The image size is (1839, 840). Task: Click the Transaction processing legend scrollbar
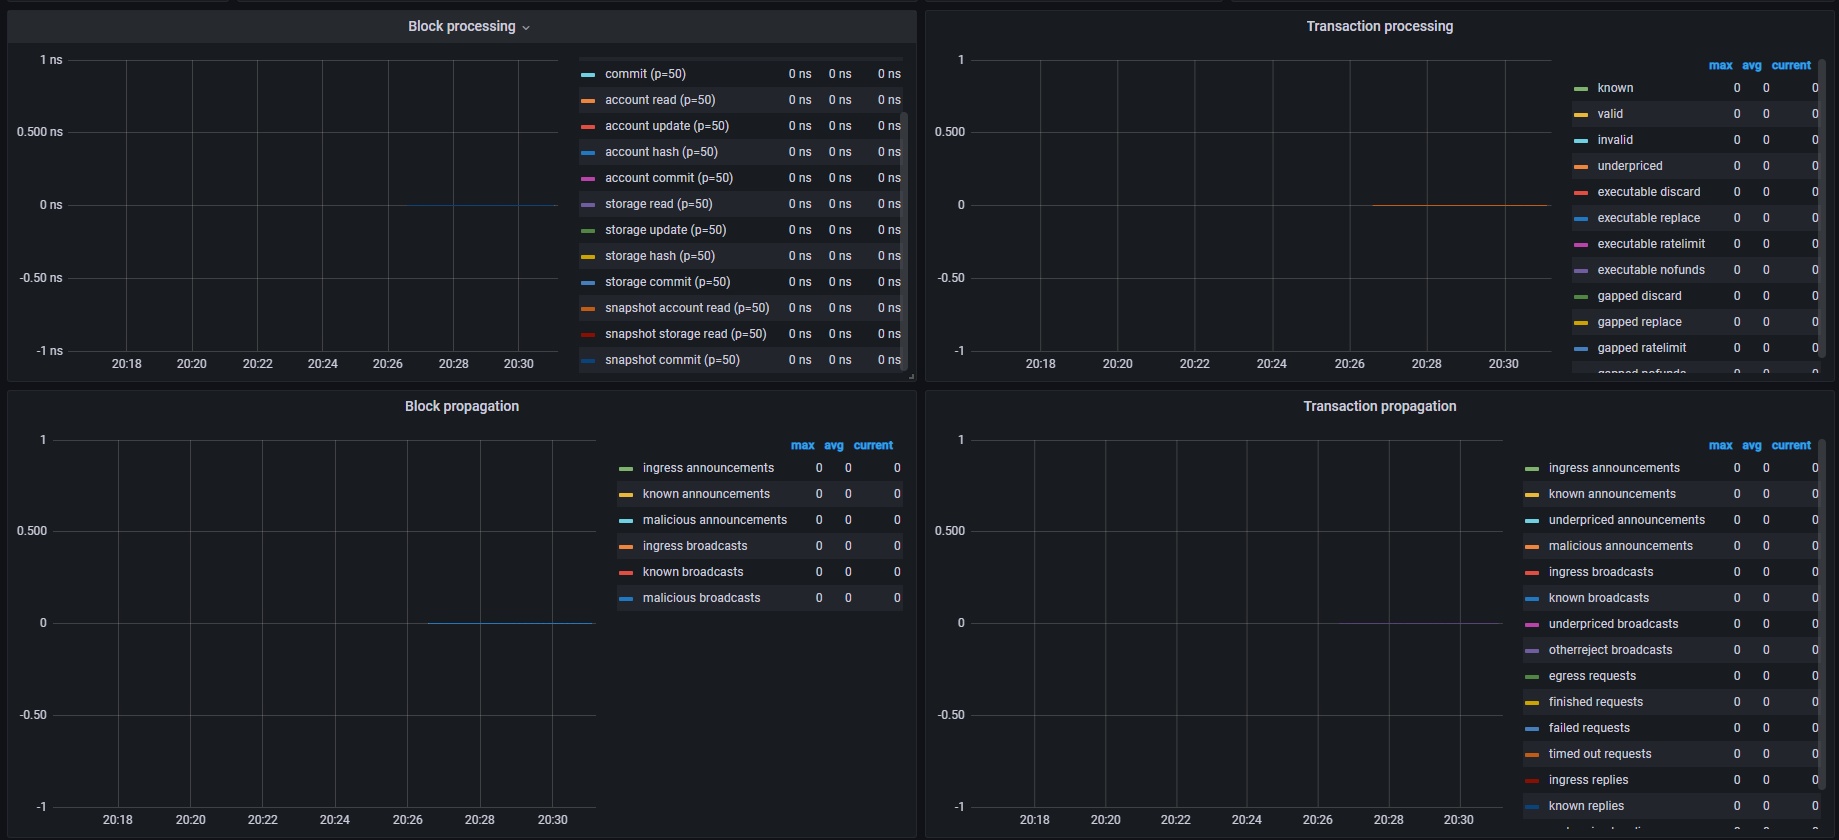1822,208
